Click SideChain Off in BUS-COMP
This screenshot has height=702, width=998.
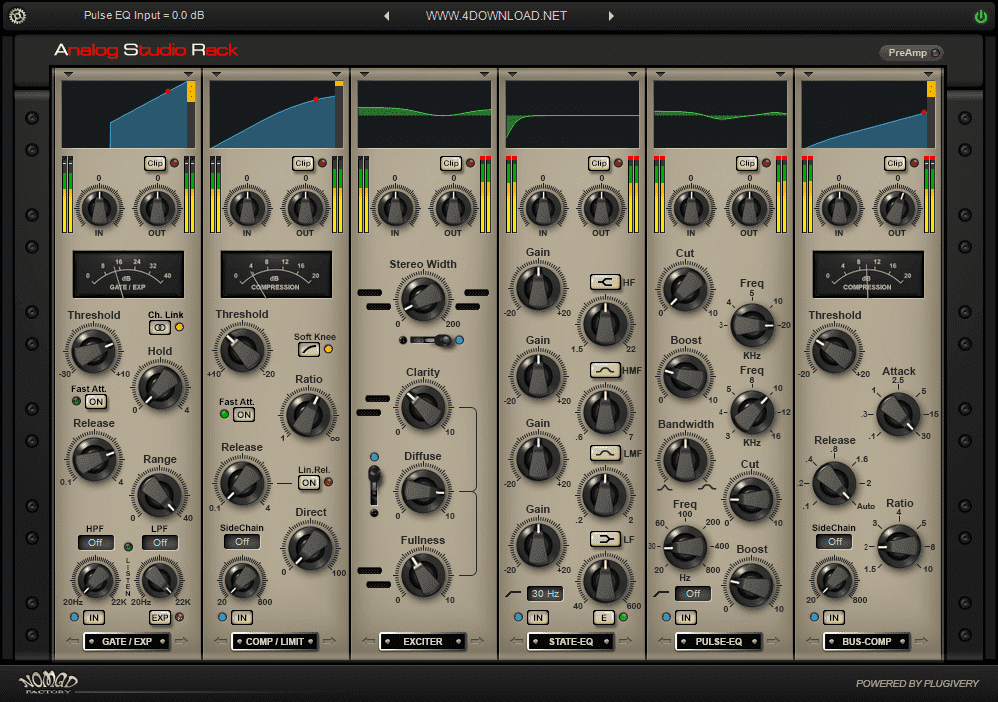[x=834, y=542]
